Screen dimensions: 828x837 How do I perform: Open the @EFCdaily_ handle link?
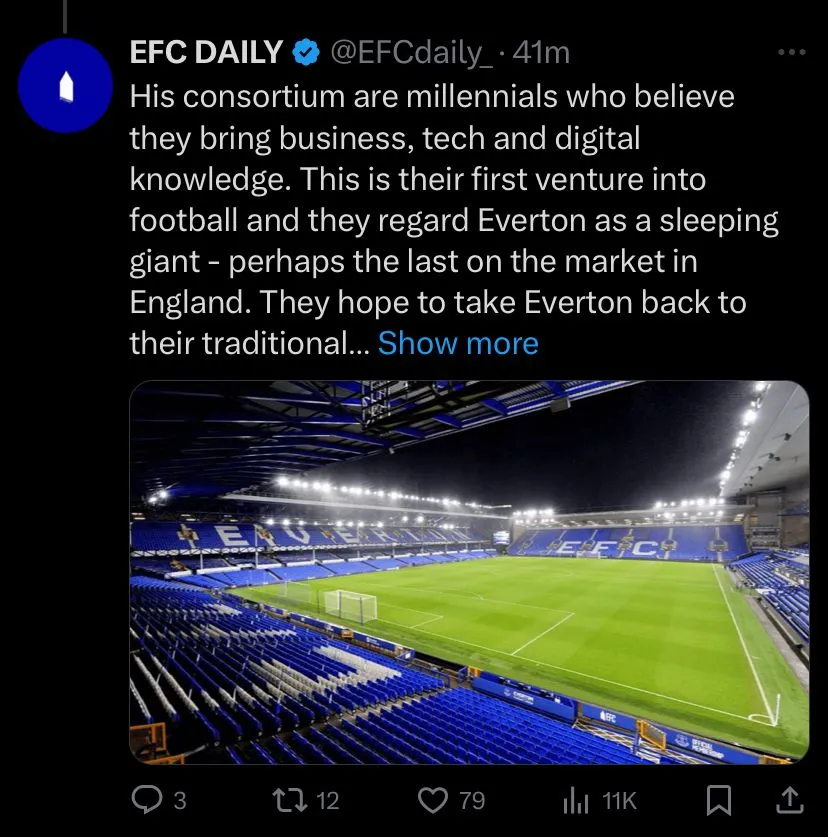click(411, 53)
